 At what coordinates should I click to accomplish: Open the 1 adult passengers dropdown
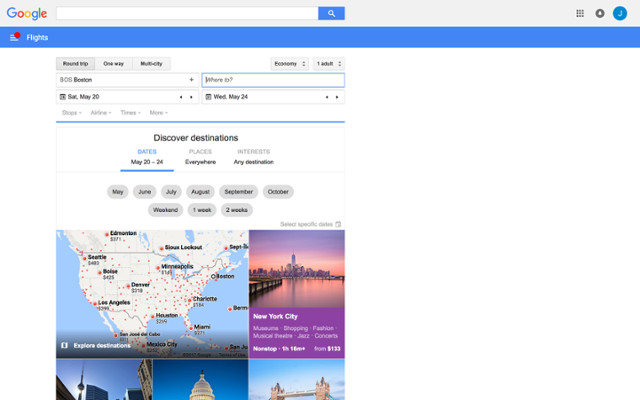(x=329, y=64)
